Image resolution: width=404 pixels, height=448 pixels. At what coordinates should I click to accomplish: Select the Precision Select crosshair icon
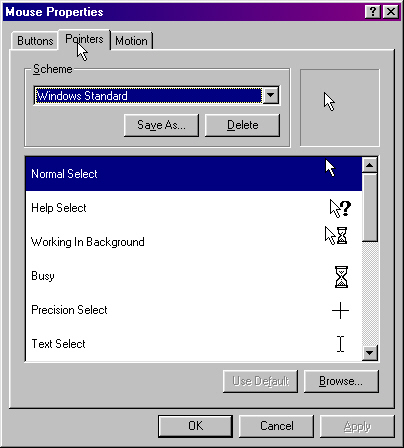(340, 311)
